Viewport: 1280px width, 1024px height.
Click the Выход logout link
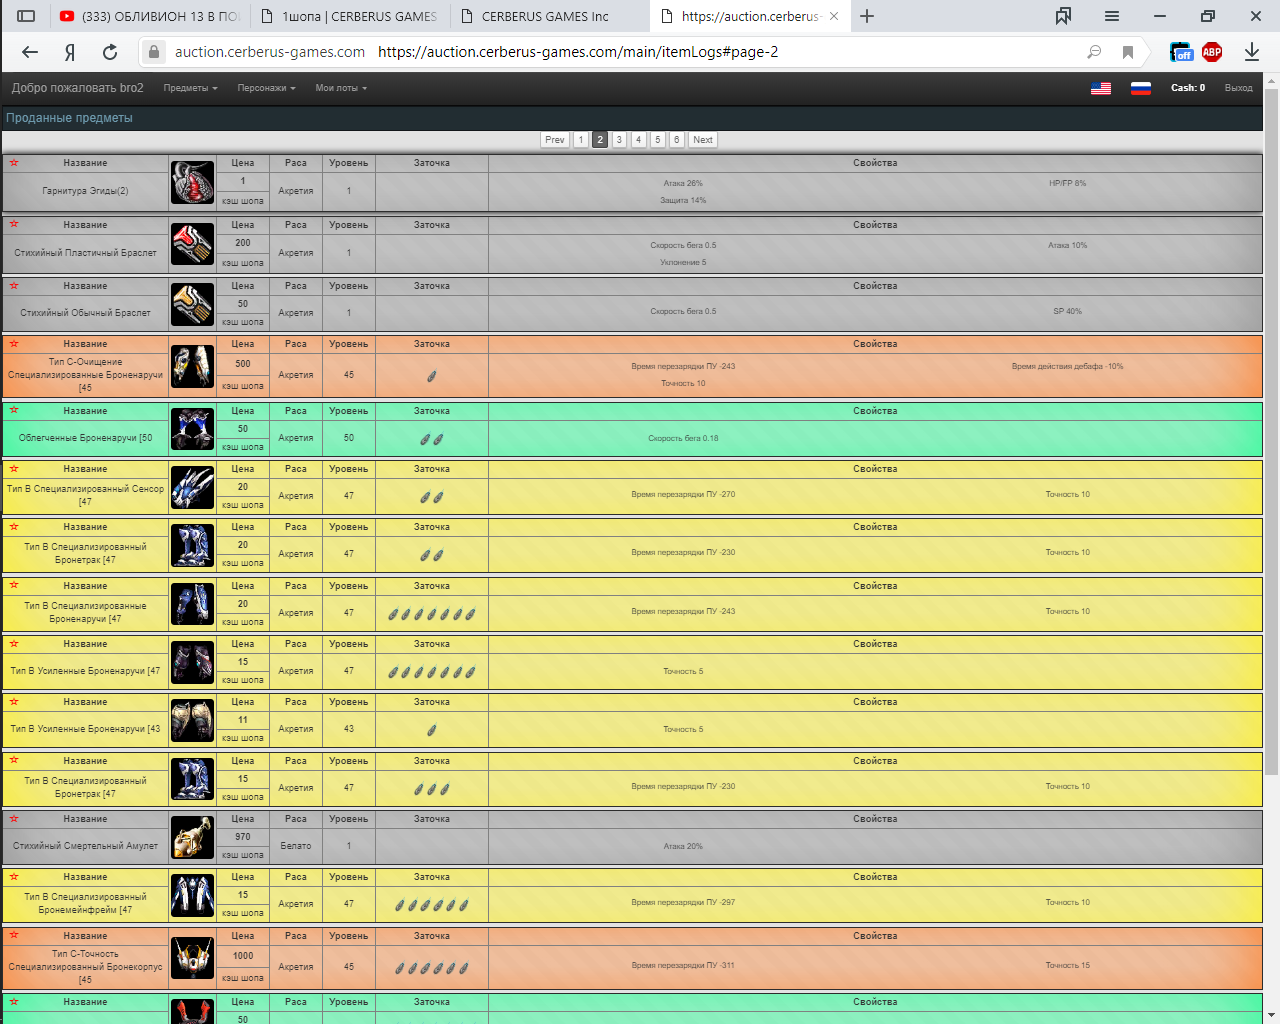pos(1238,88)
